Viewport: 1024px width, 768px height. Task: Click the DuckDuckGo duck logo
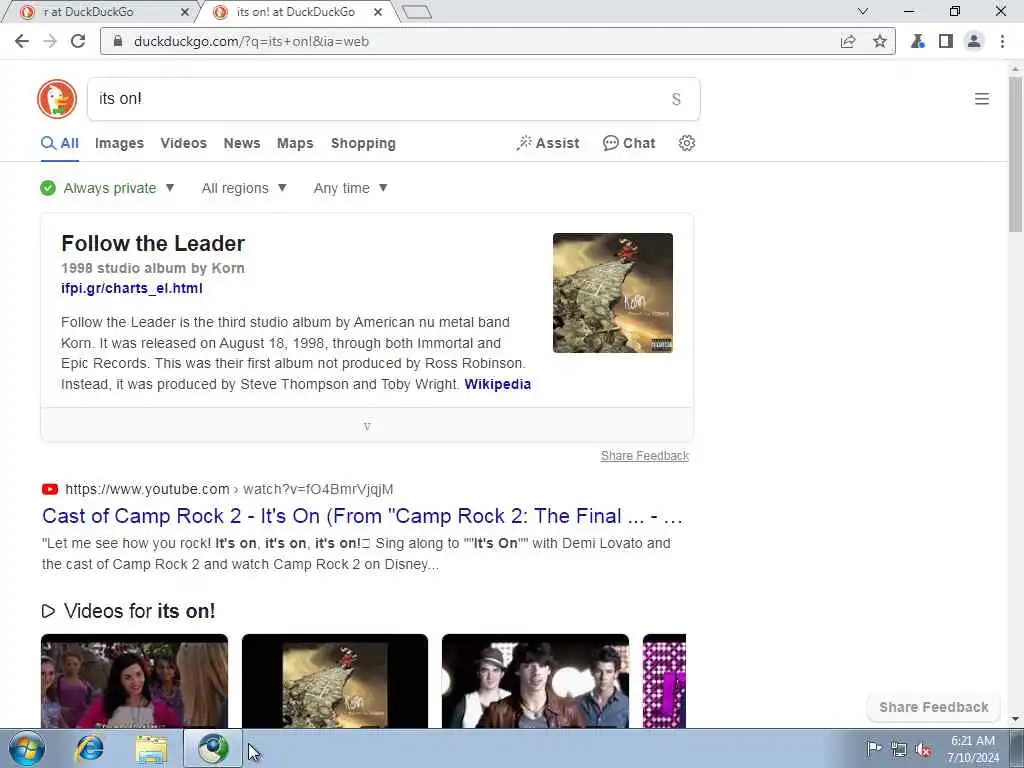[x=57, y=99]
